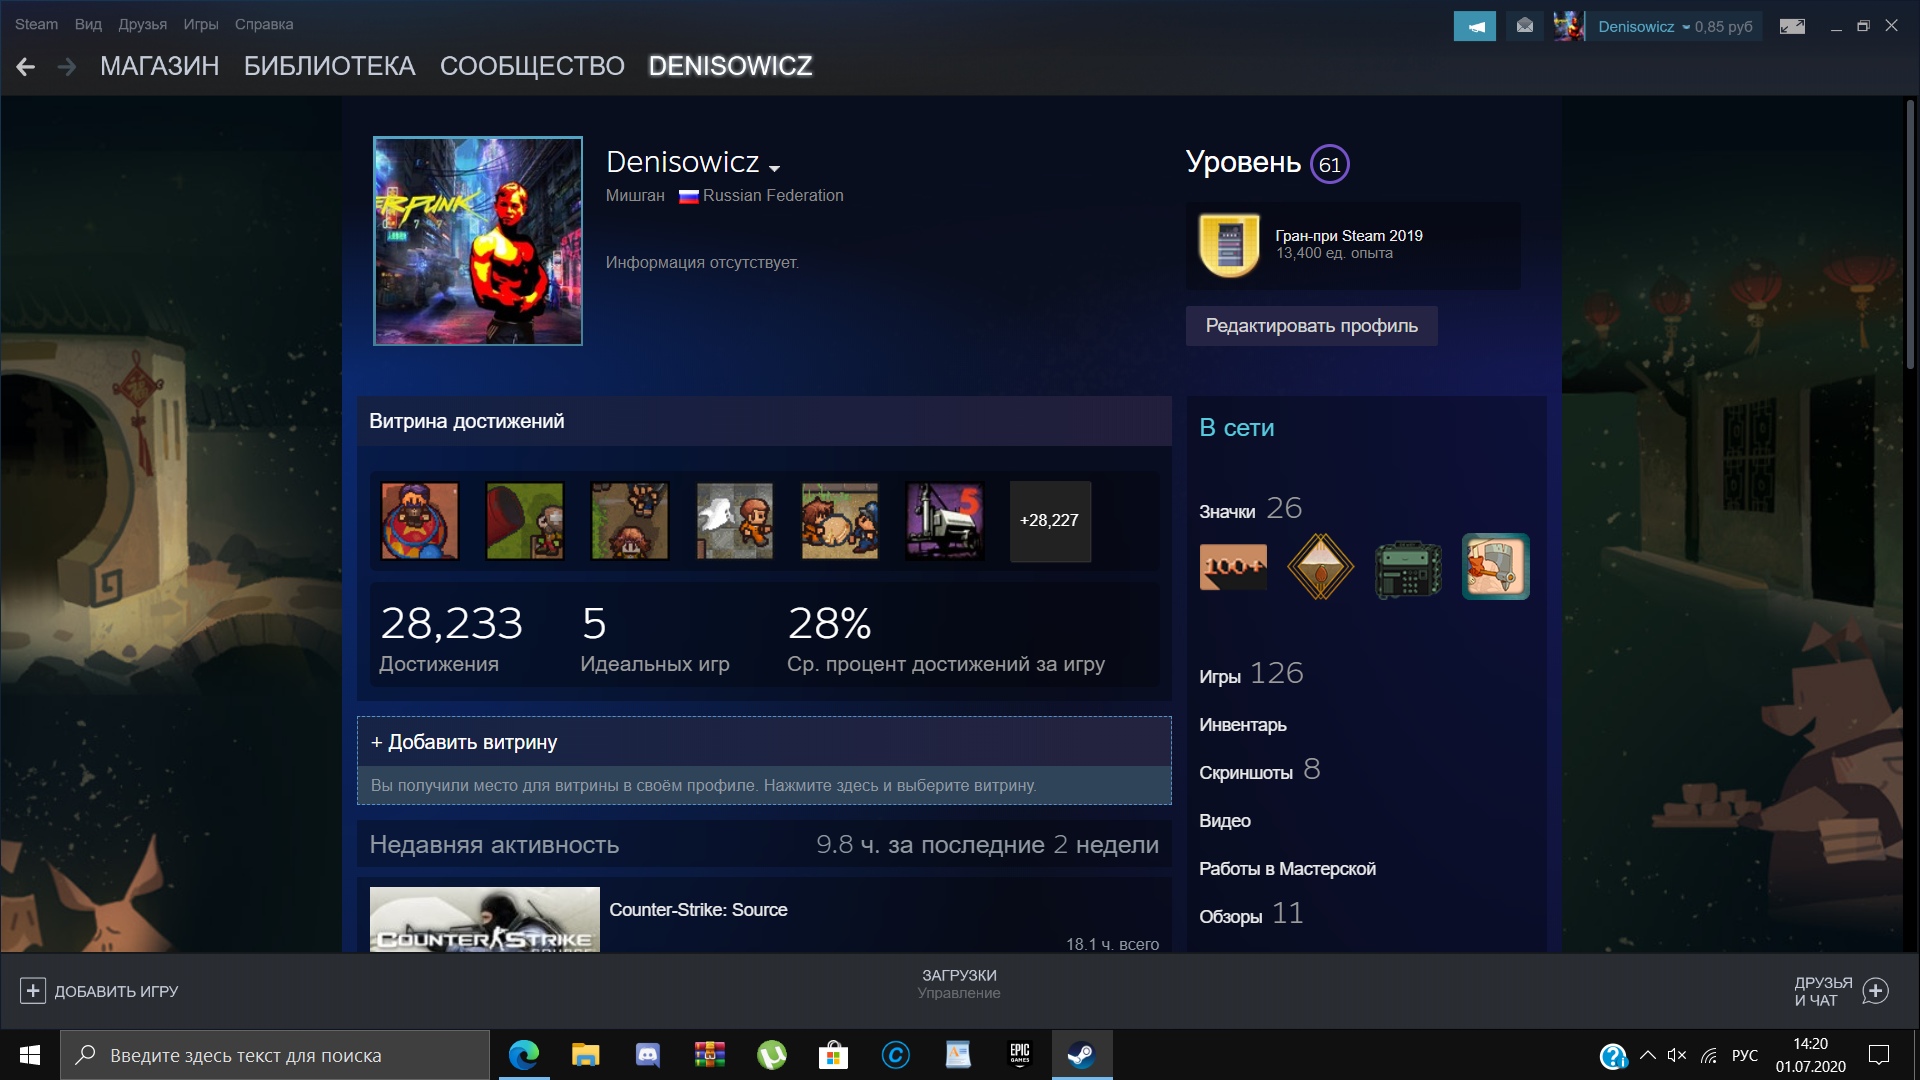Open uTorrent from the taskbar
This screenshot has height=1080, width=1920.
coord(771,1055)
